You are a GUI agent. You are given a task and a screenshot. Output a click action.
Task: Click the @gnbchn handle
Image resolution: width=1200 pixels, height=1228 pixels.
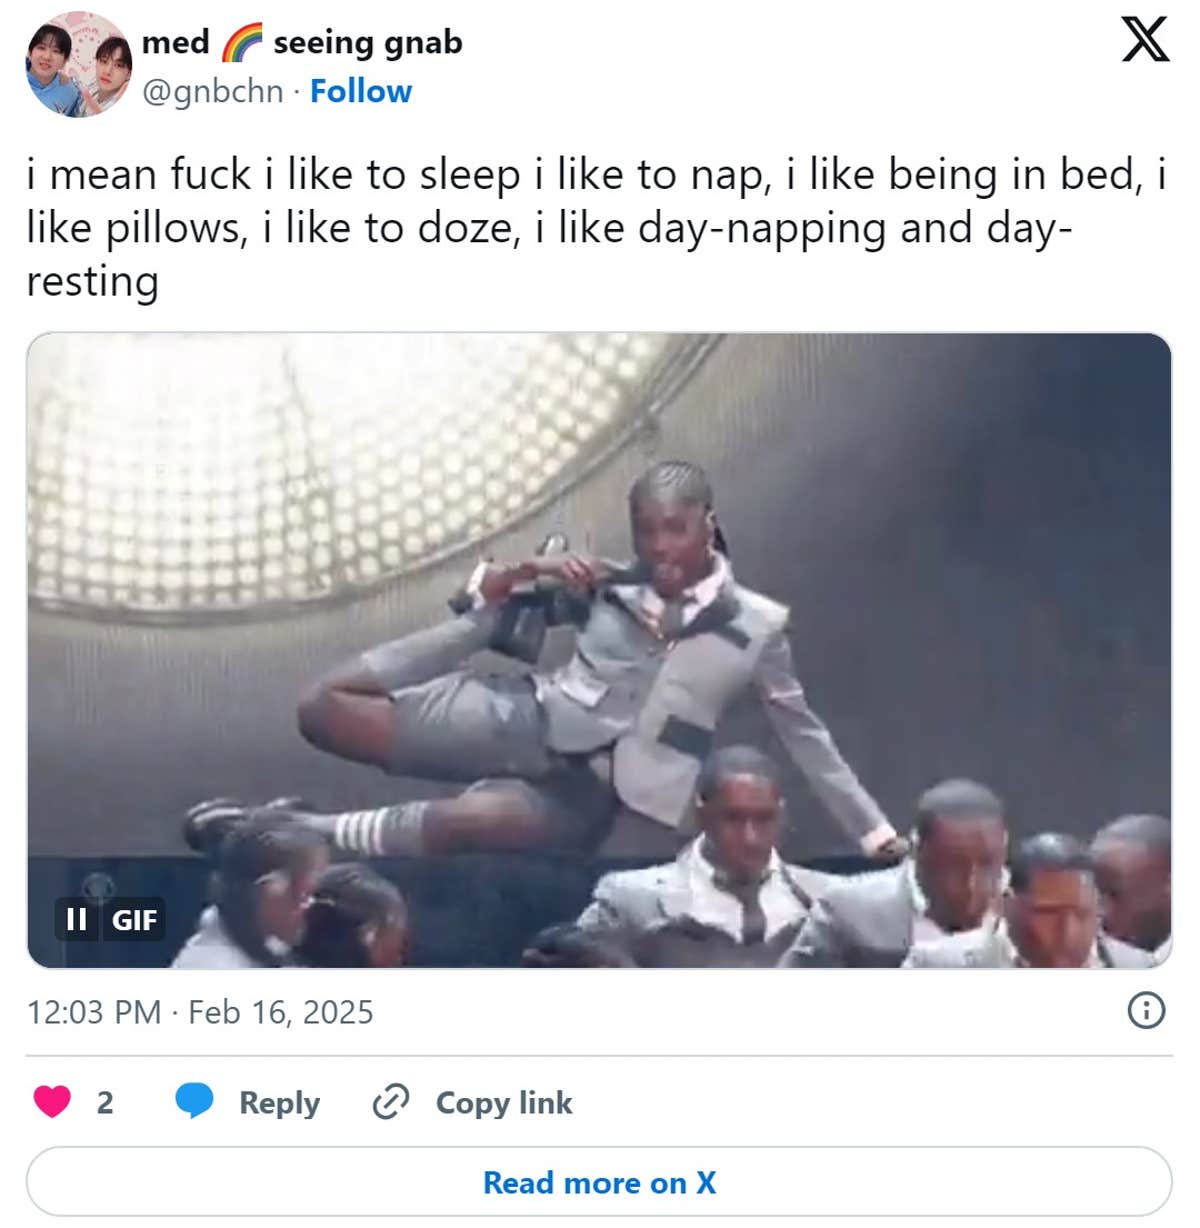click(212, 91)
